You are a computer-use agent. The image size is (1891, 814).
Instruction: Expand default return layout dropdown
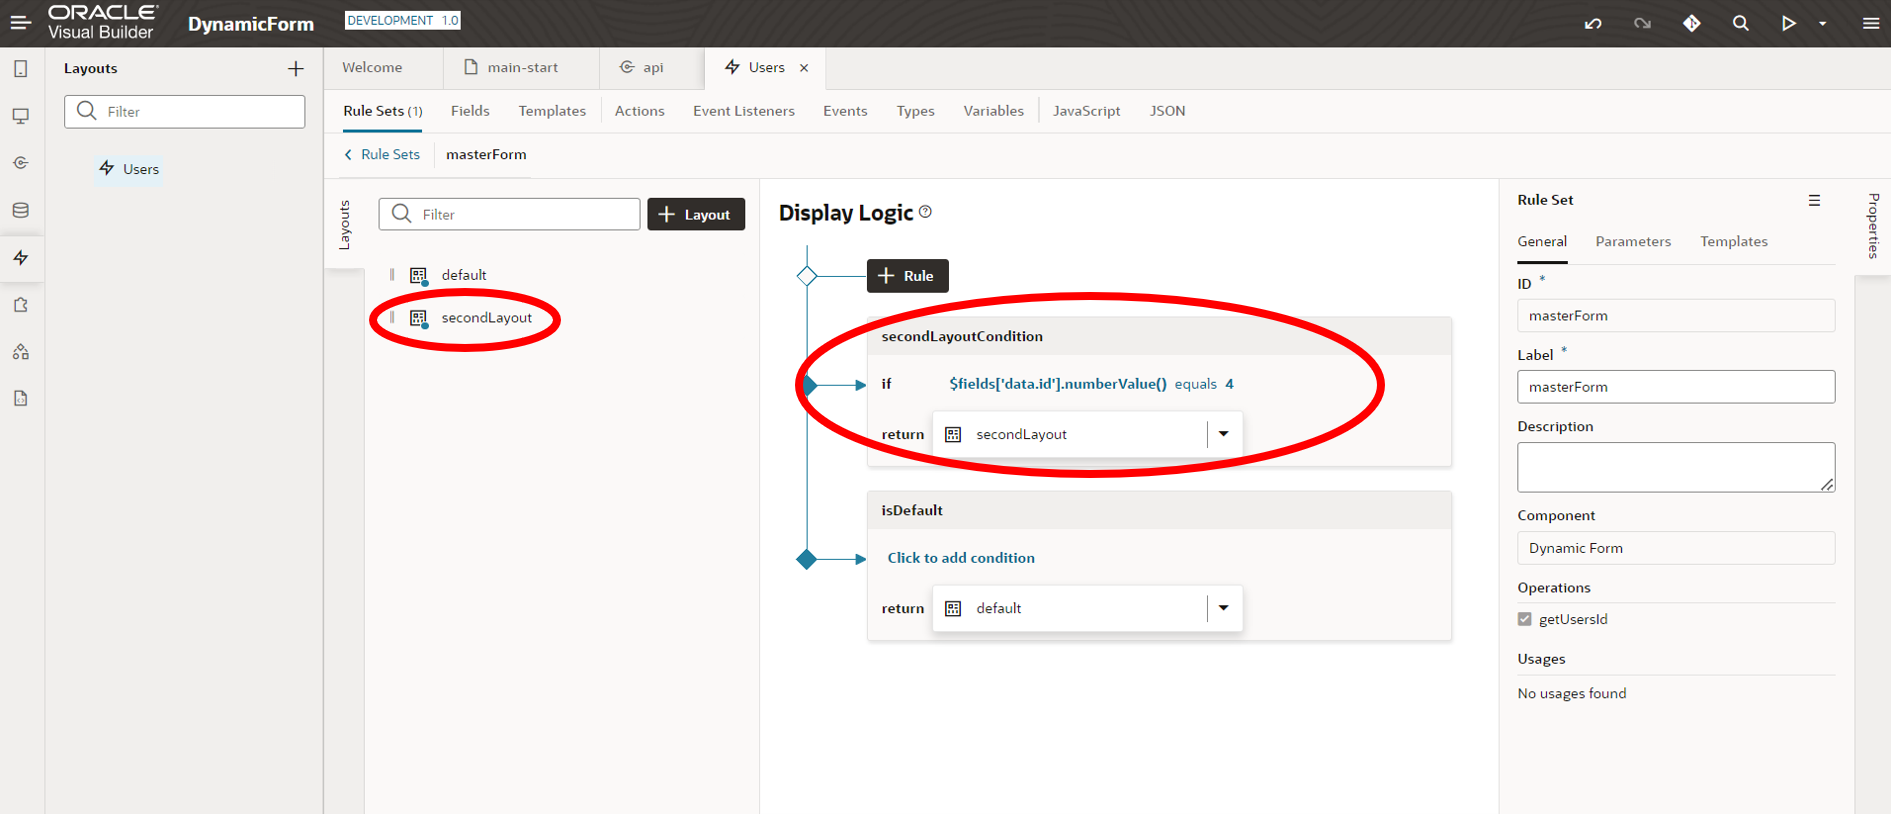(x=1223, y=608)
